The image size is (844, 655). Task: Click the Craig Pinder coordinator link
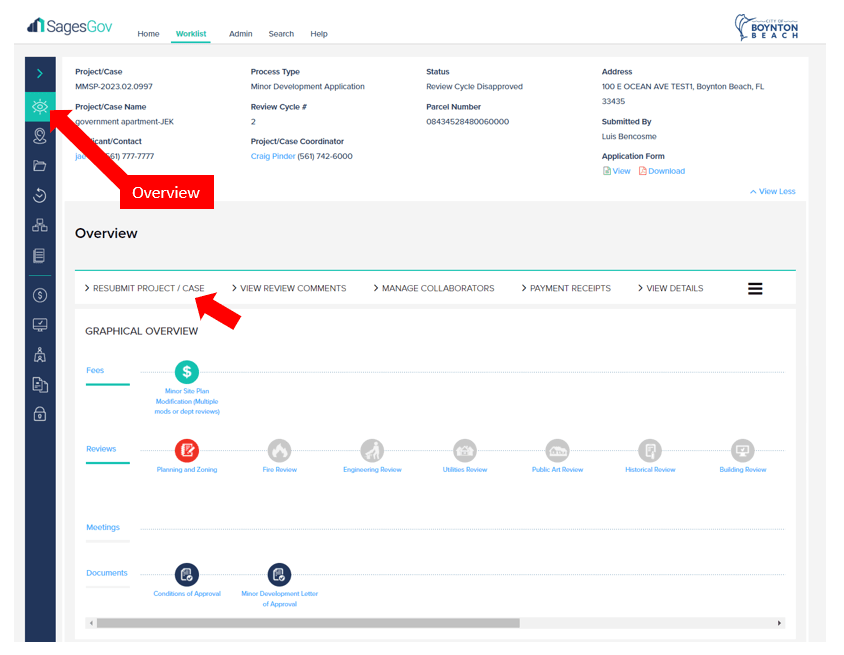[x=272, y=156]
